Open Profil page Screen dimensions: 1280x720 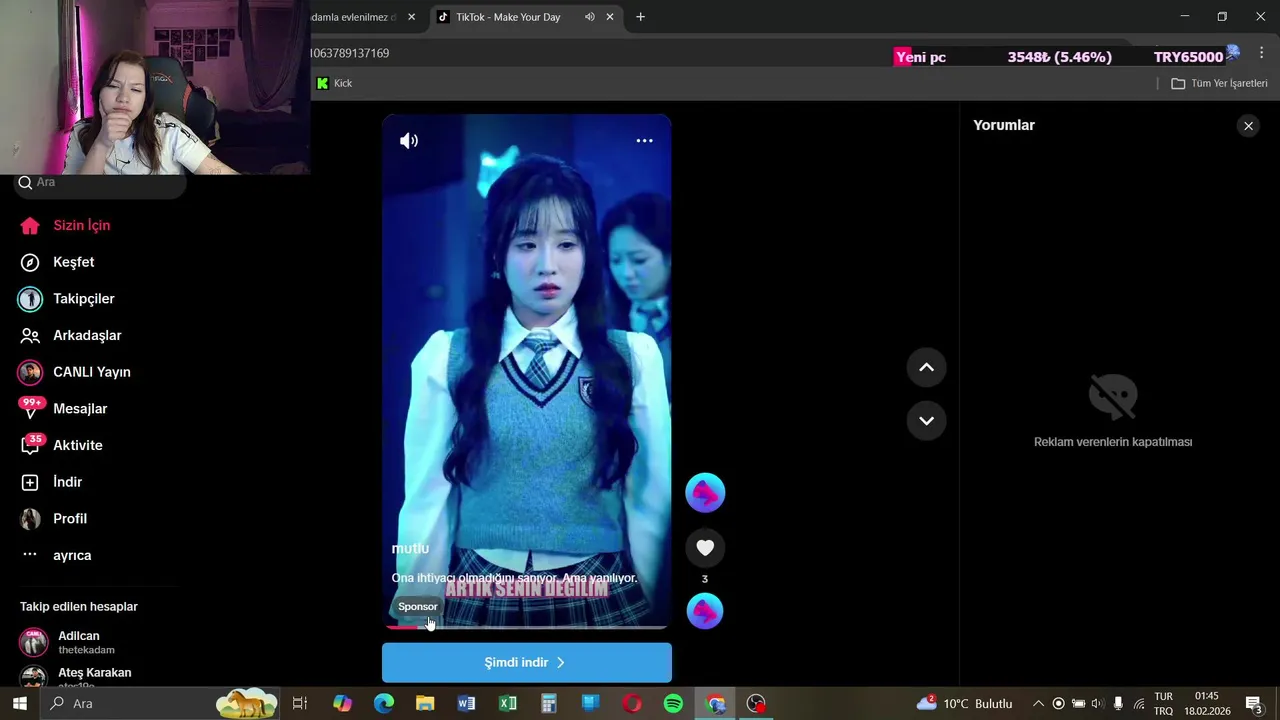(55, 518)
